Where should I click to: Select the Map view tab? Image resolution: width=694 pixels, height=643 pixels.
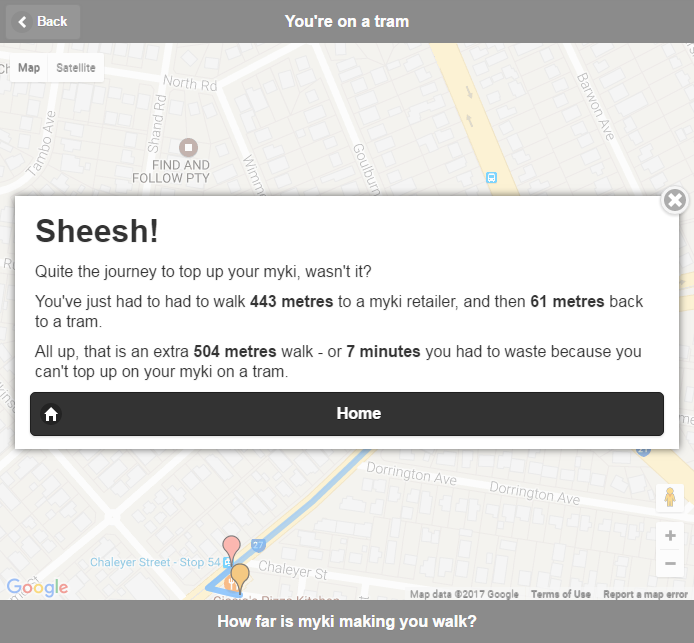click(29, 68)
